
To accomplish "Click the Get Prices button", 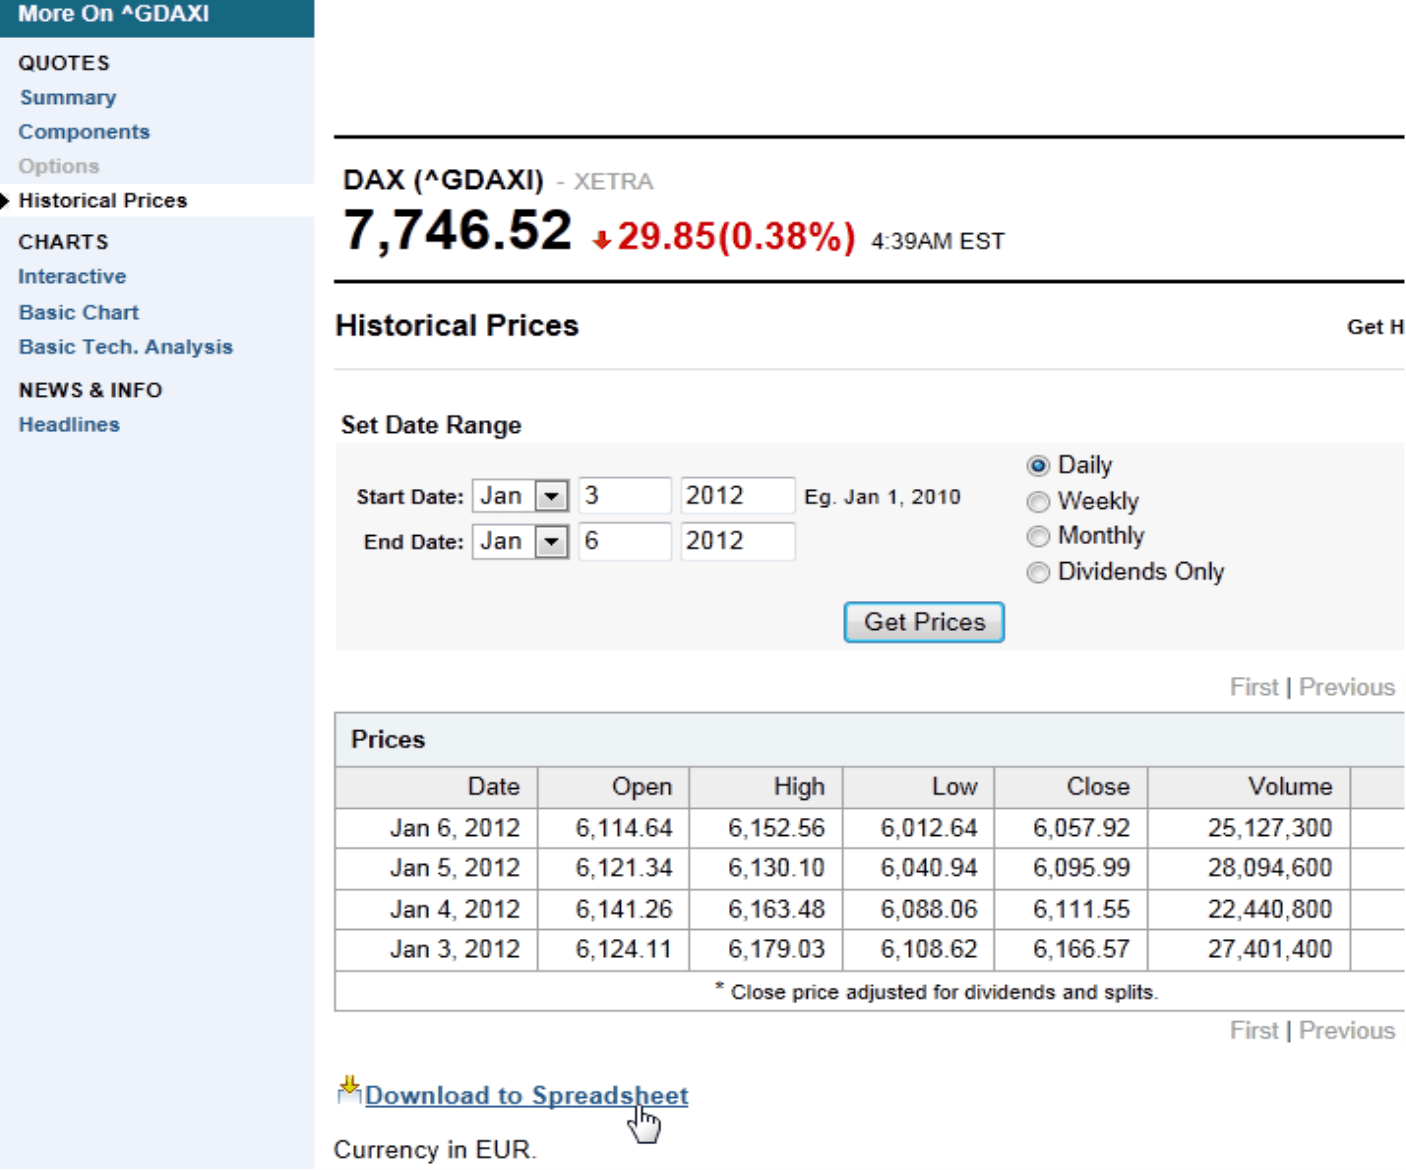I will point(924,622).
